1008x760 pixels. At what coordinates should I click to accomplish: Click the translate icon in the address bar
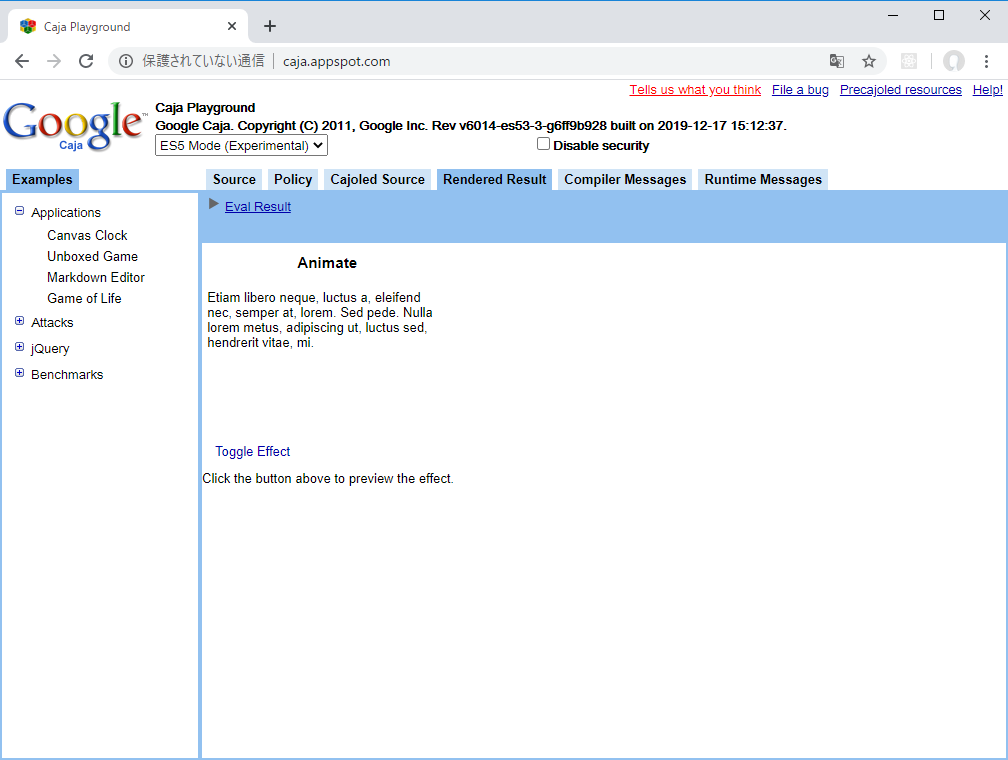click(836, 61)
